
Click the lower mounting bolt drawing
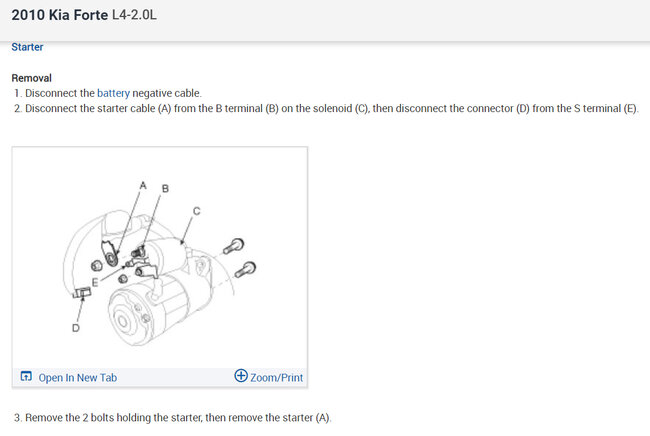[x=245, y=269]
